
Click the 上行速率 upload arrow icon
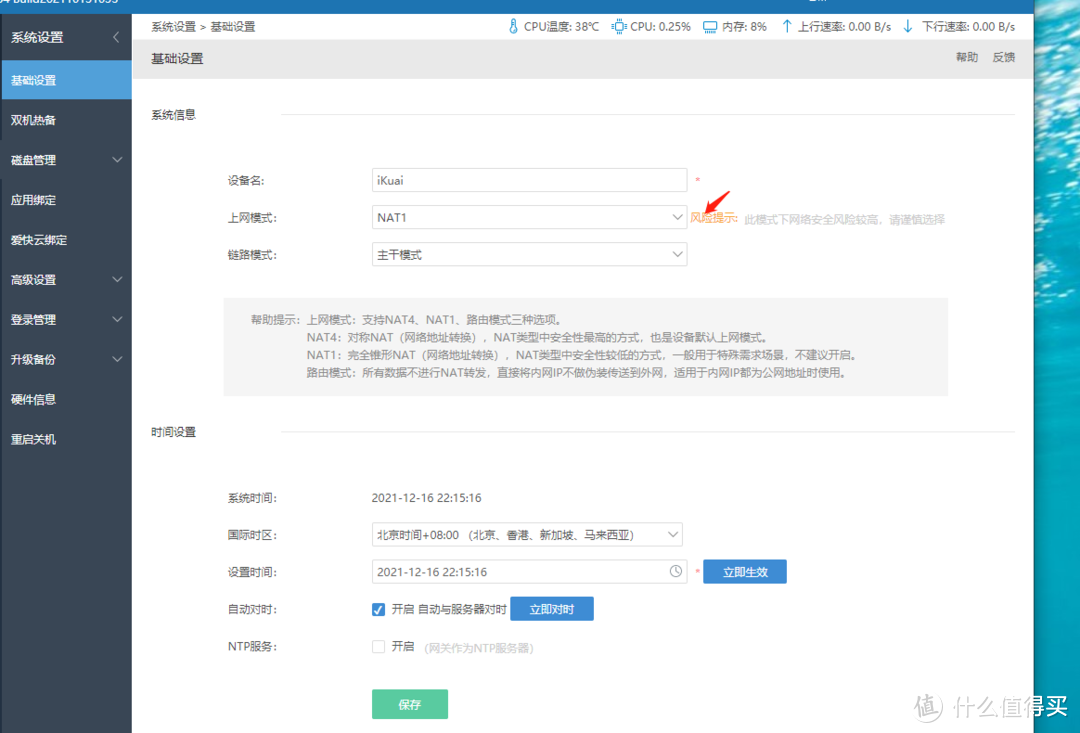click(x=786, y=27)
